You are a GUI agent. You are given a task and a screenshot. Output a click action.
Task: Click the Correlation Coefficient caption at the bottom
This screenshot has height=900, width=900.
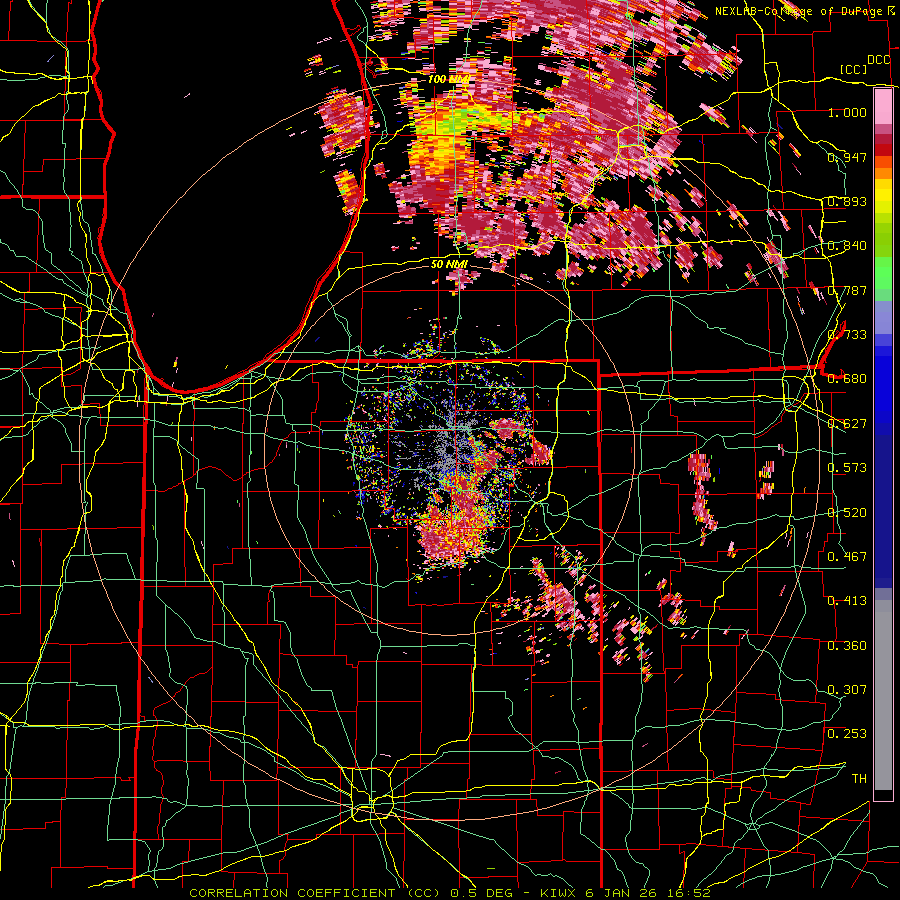[x=450, y=893]
